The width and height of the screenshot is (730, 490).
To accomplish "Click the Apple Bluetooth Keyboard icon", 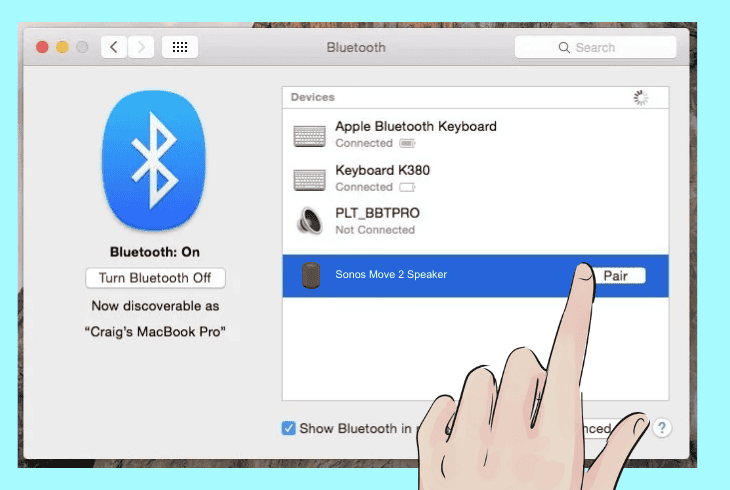I will click(x=310, y=136).
